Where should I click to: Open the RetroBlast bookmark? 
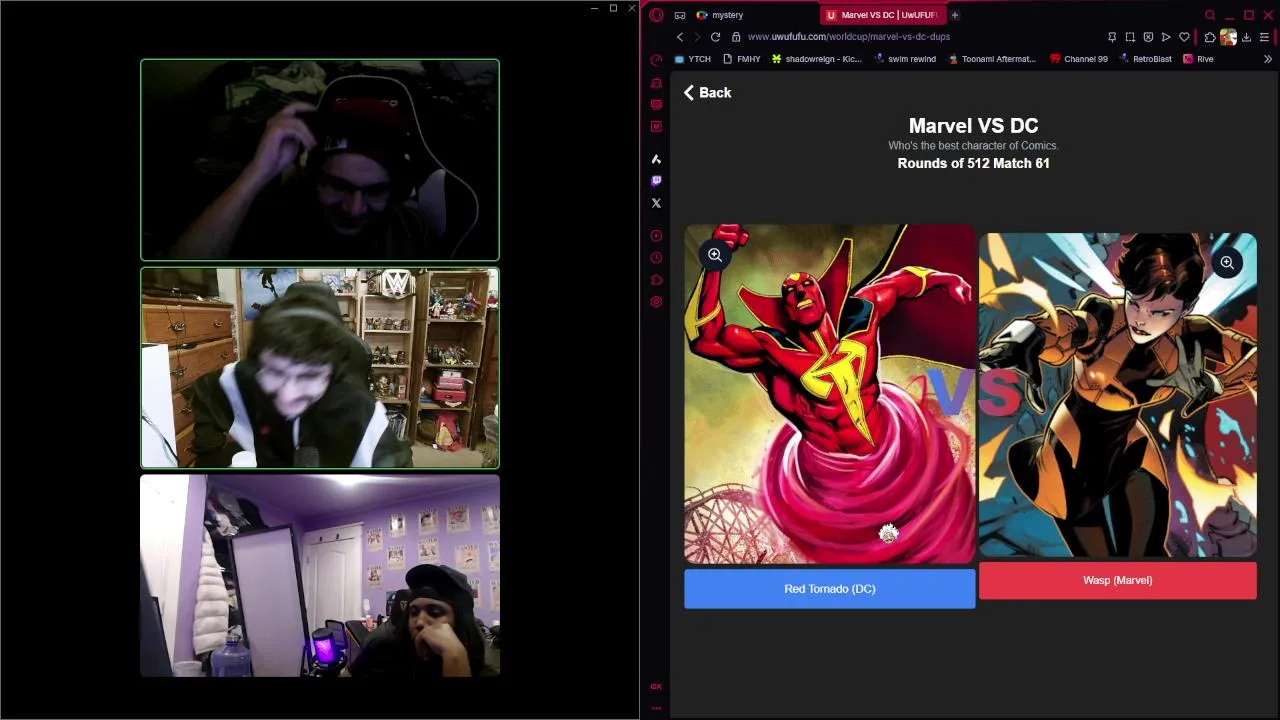[1145, 59]
